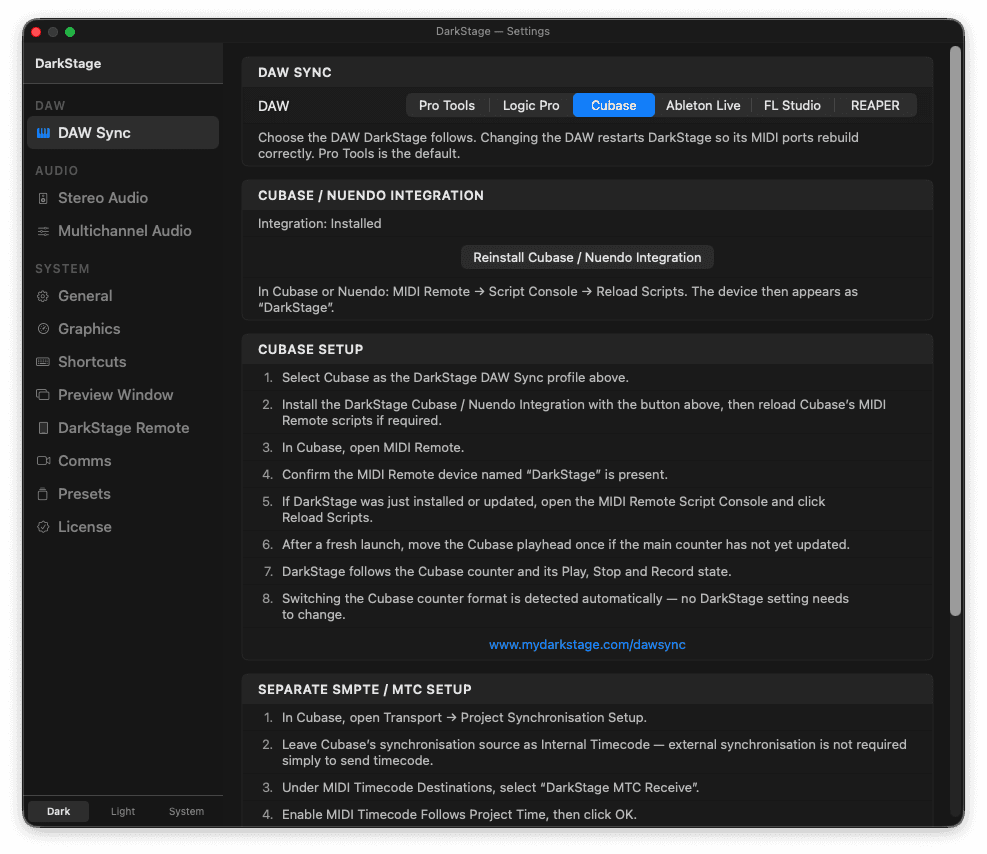Select Pro Tools as the DAW

(x=447, y=105)
